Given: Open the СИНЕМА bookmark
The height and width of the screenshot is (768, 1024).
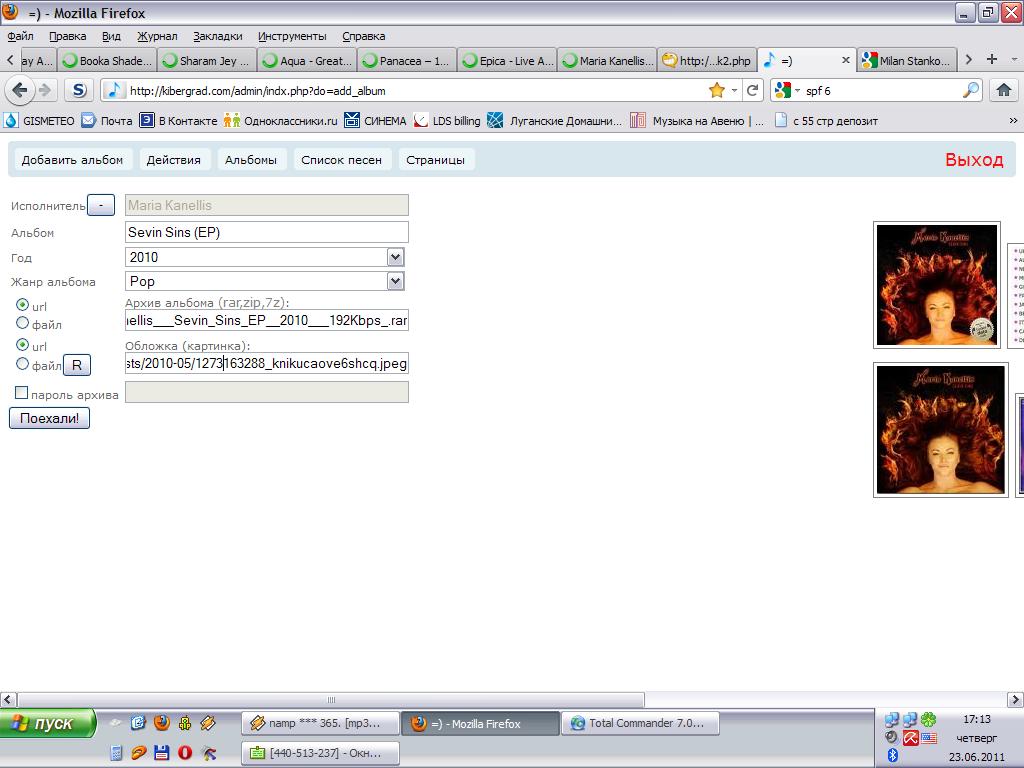Looking at the screenshot, I should coord(376,121).
